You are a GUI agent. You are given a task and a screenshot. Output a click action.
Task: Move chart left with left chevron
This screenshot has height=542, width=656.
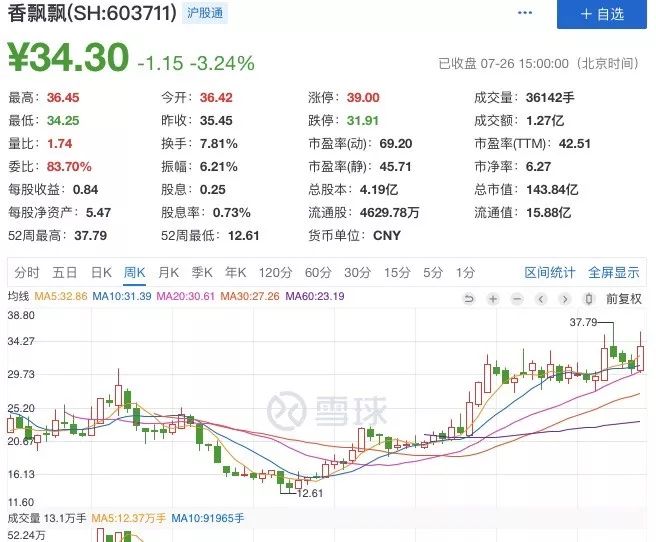click(x=541, y=299)
